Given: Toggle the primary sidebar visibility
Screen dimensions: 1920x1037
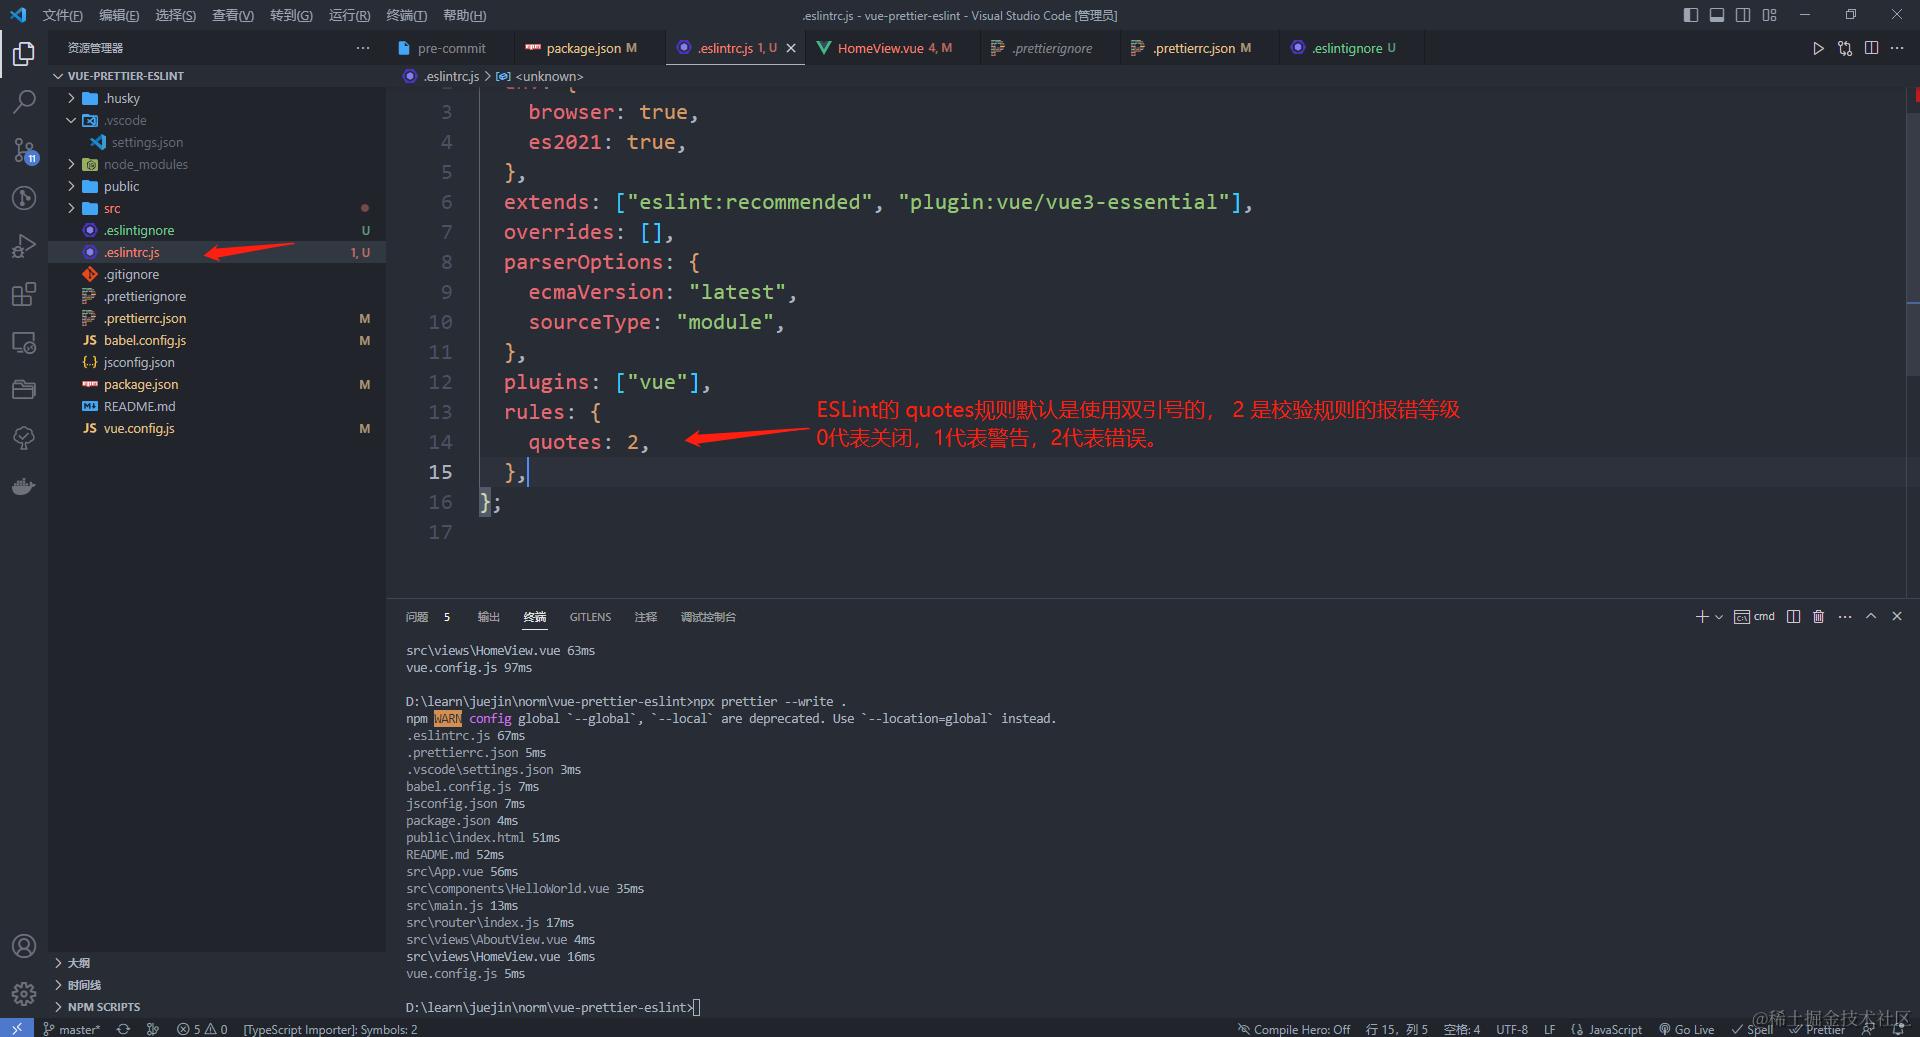Looking at the screenshot, I should (x=1691, y=15).
